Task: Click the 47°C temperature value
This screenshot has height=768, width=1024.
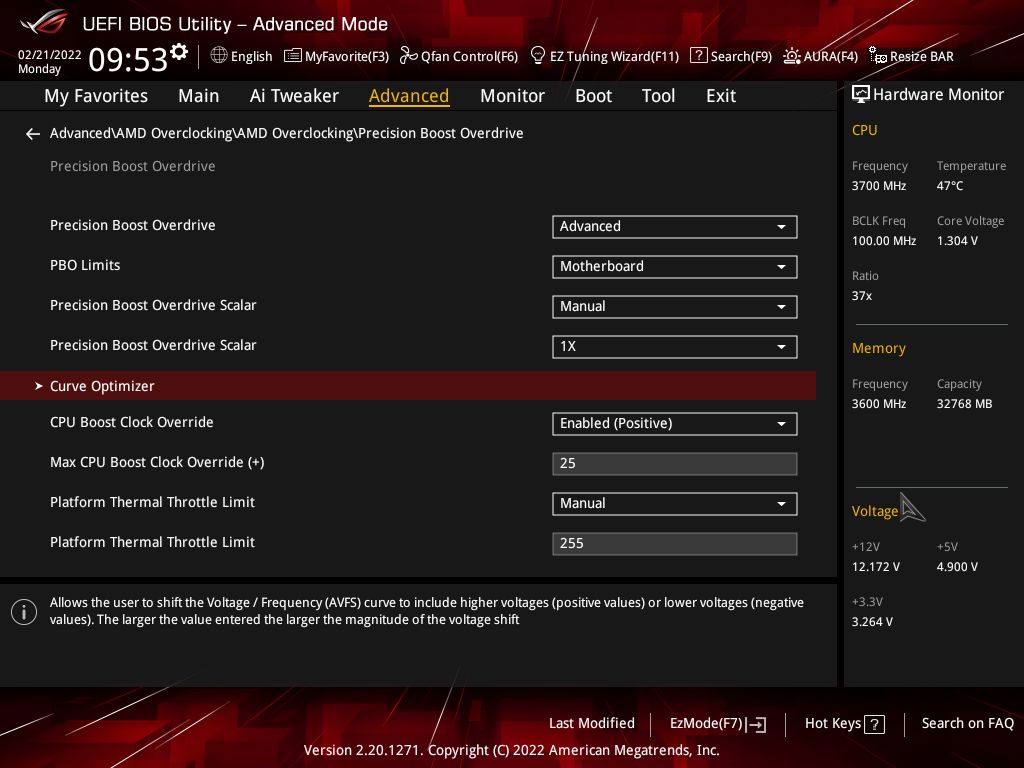Action: coord(950,186)
